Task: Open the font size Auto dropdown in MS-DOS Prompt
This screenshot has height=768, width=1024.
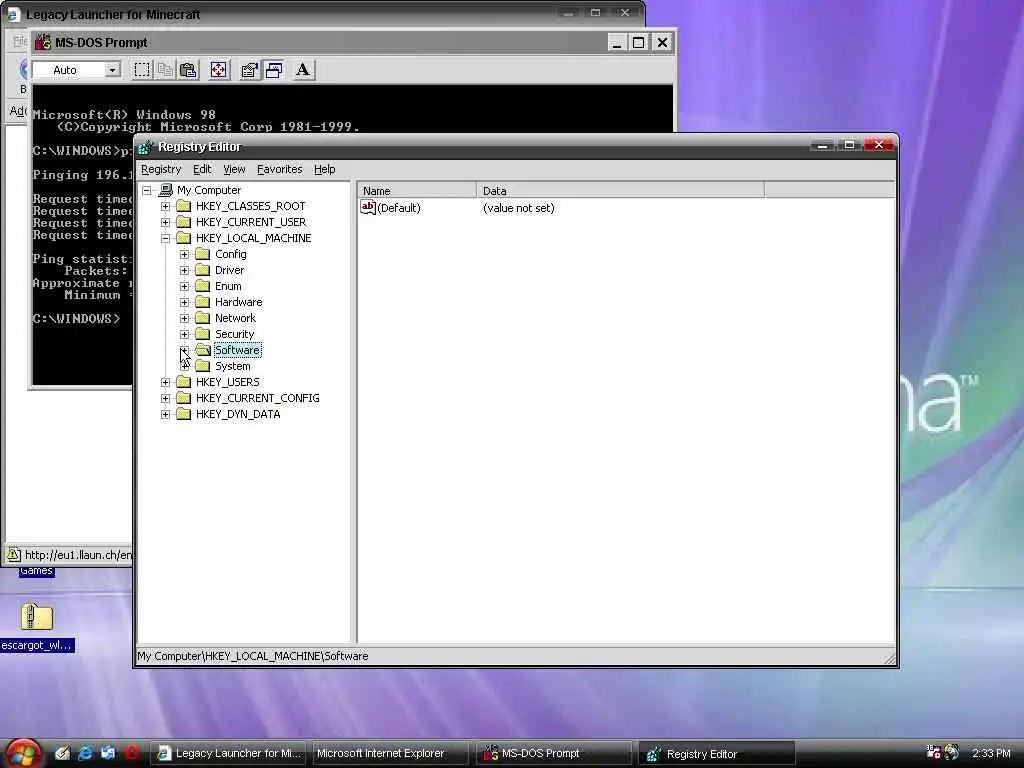Action: click(112, 70)
